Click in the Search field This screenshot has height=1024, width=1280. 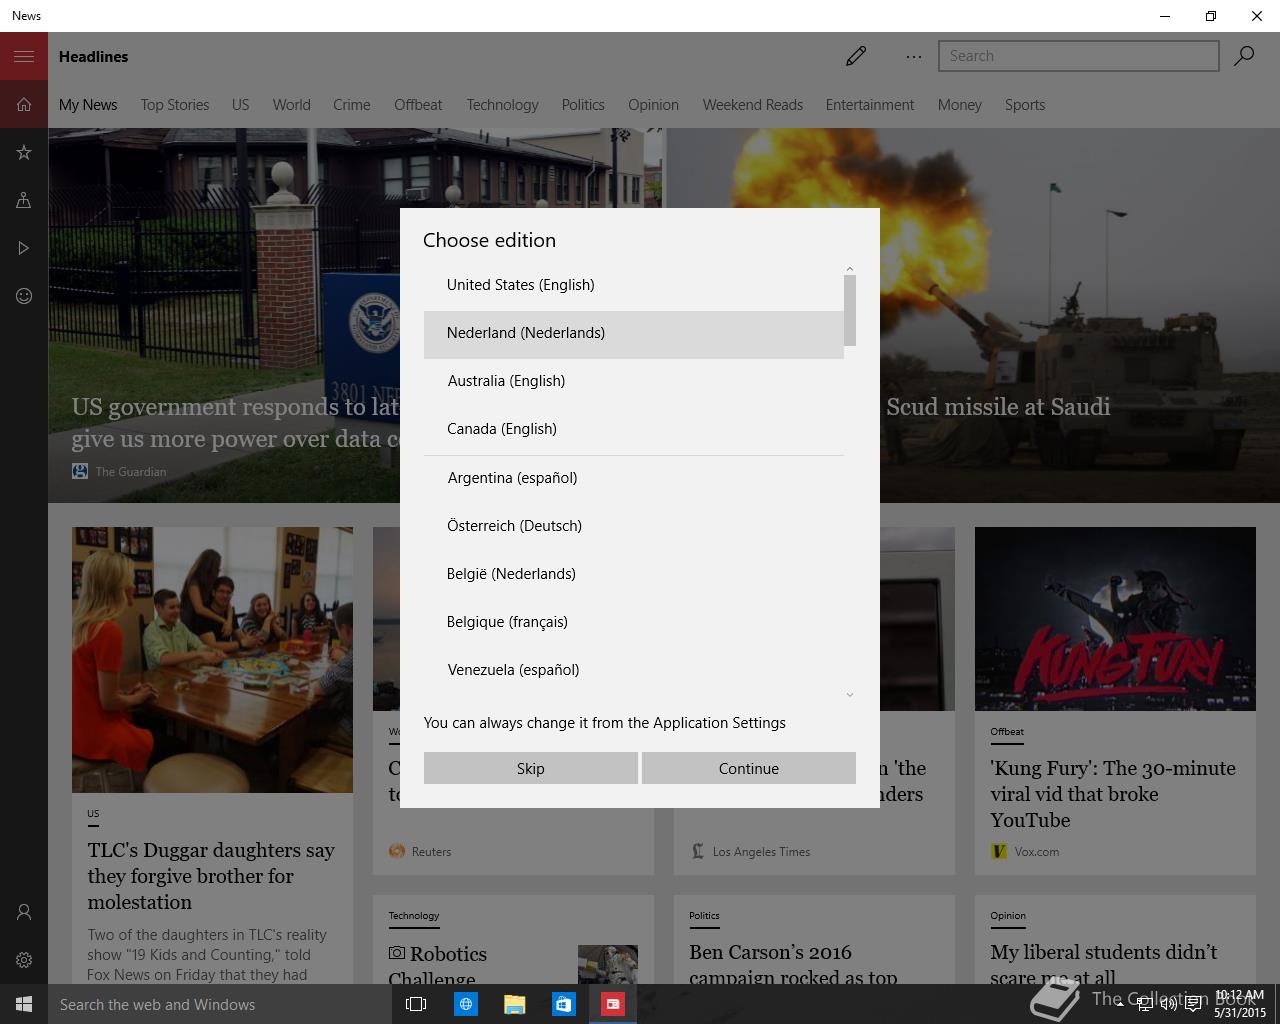(1078, 56)
